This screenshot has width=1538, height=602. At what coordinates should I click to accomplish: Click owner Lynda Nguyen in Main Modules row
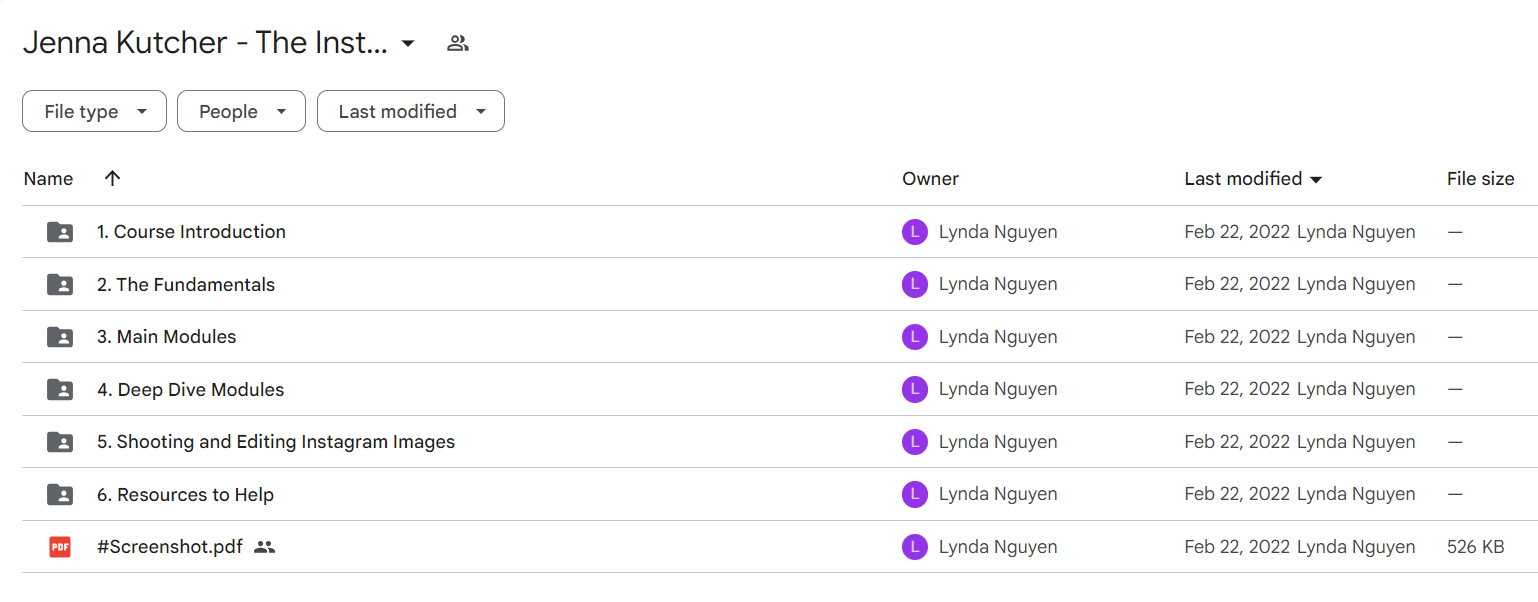coord(998,337)
